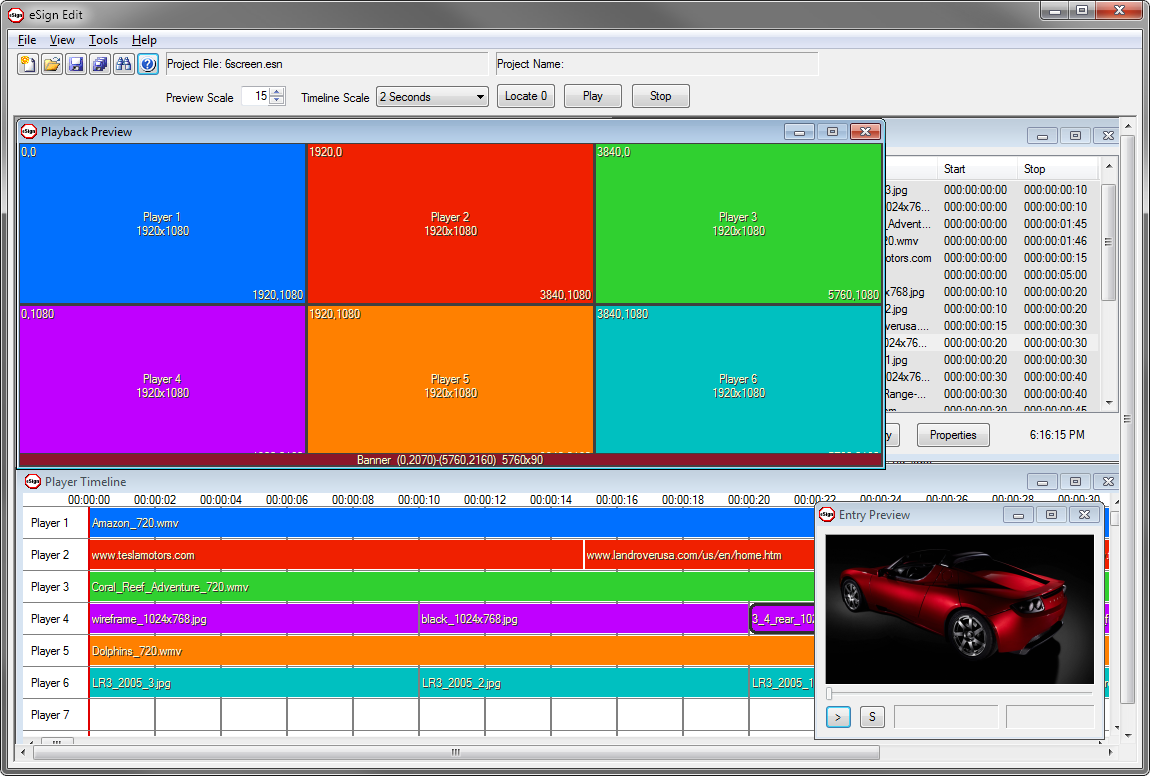The image size is (1150, 776).
Task: Click the Save floppy disk icon
Action: 76,65
